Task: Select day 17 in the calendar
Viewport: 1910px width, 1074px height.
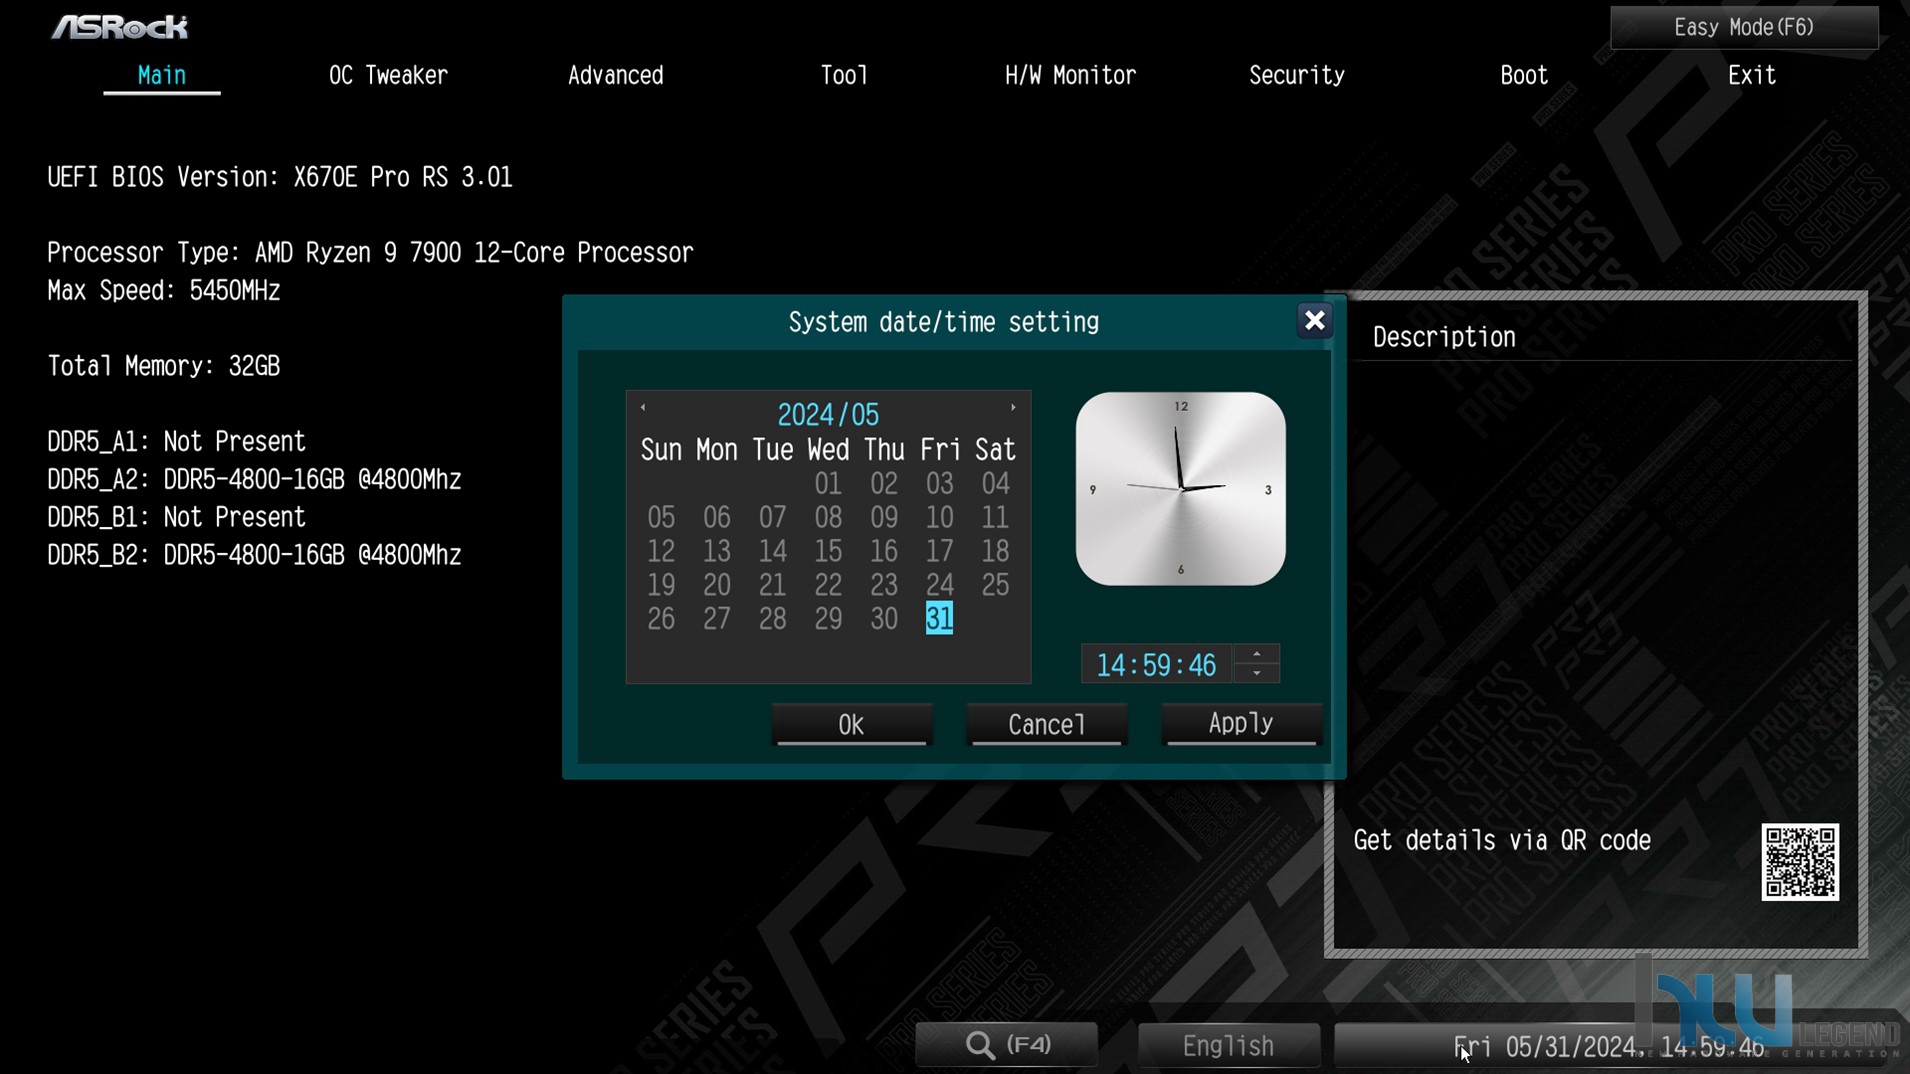Action: pos(939,552)
